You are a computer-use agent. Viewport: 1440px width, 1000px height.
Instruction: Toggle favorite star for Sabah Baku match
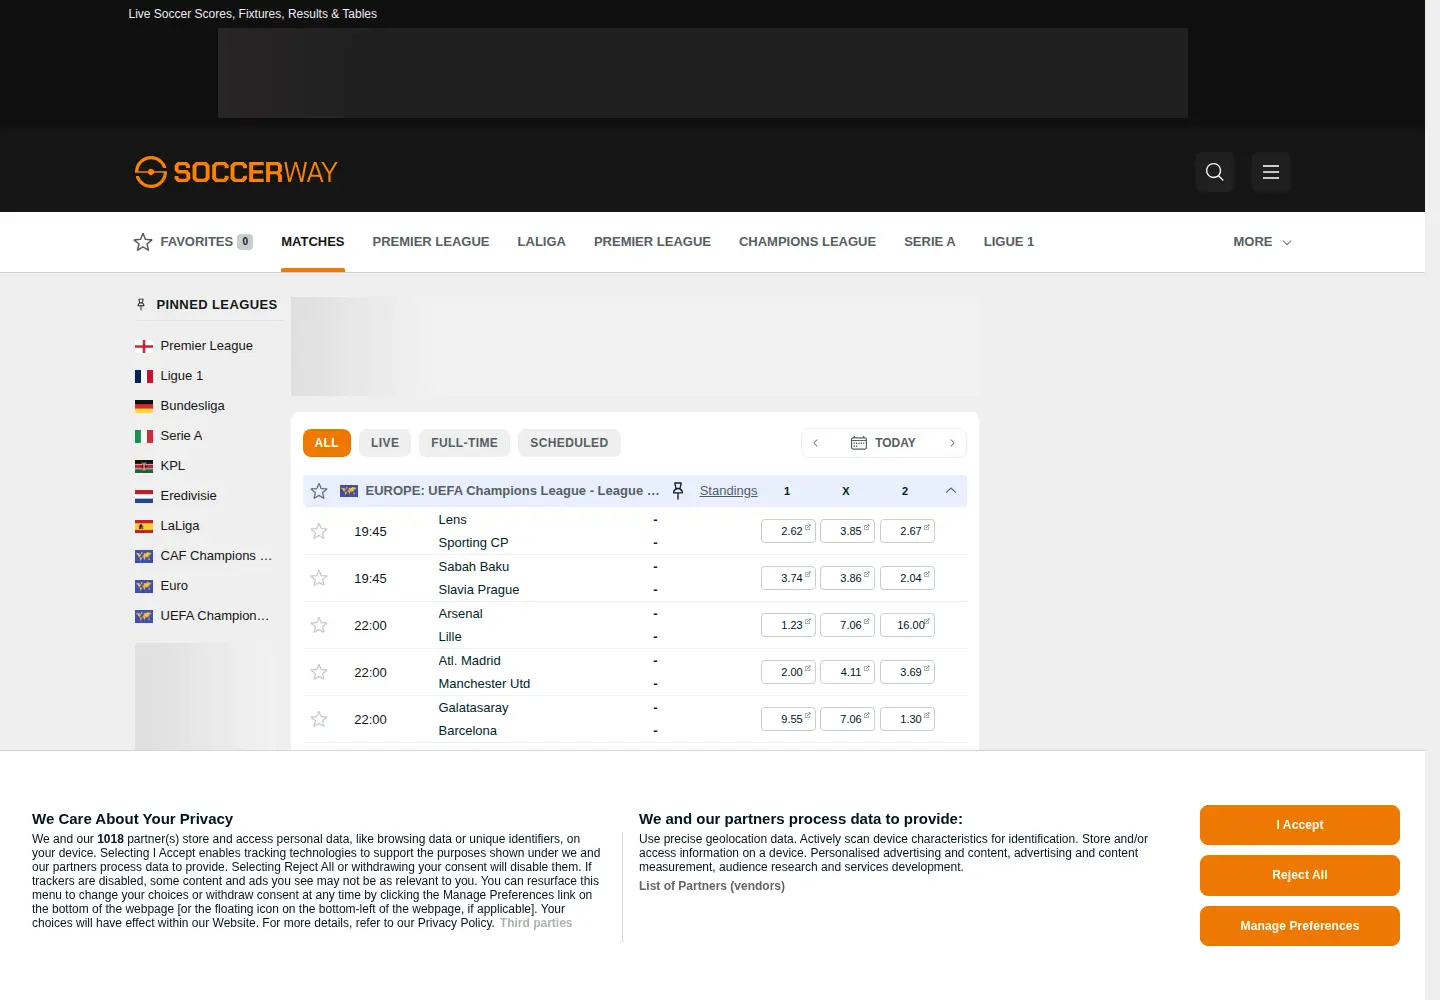pyautogui.click(x=319, y=578)
